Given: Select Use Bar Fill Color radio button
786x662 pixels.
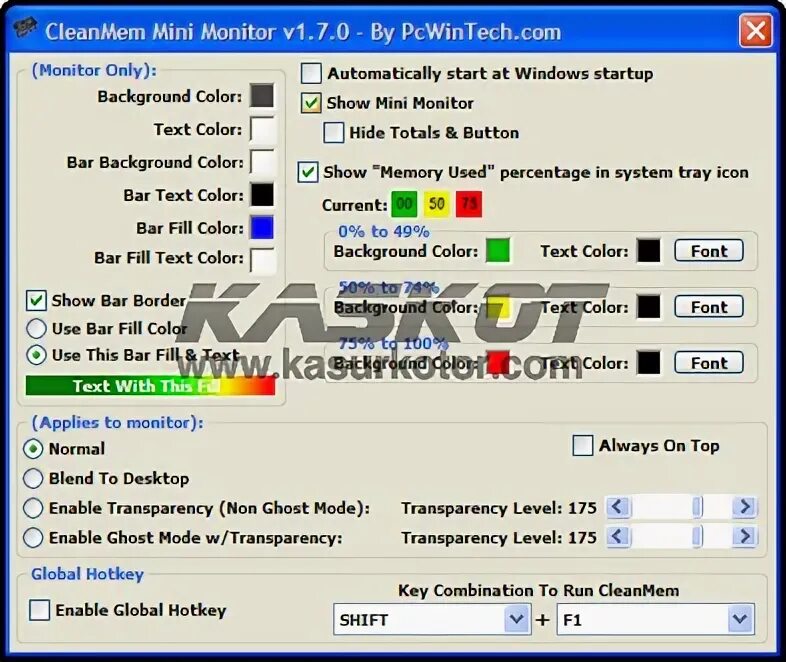Looking at the screenshot, I should (x=36, y=328).
